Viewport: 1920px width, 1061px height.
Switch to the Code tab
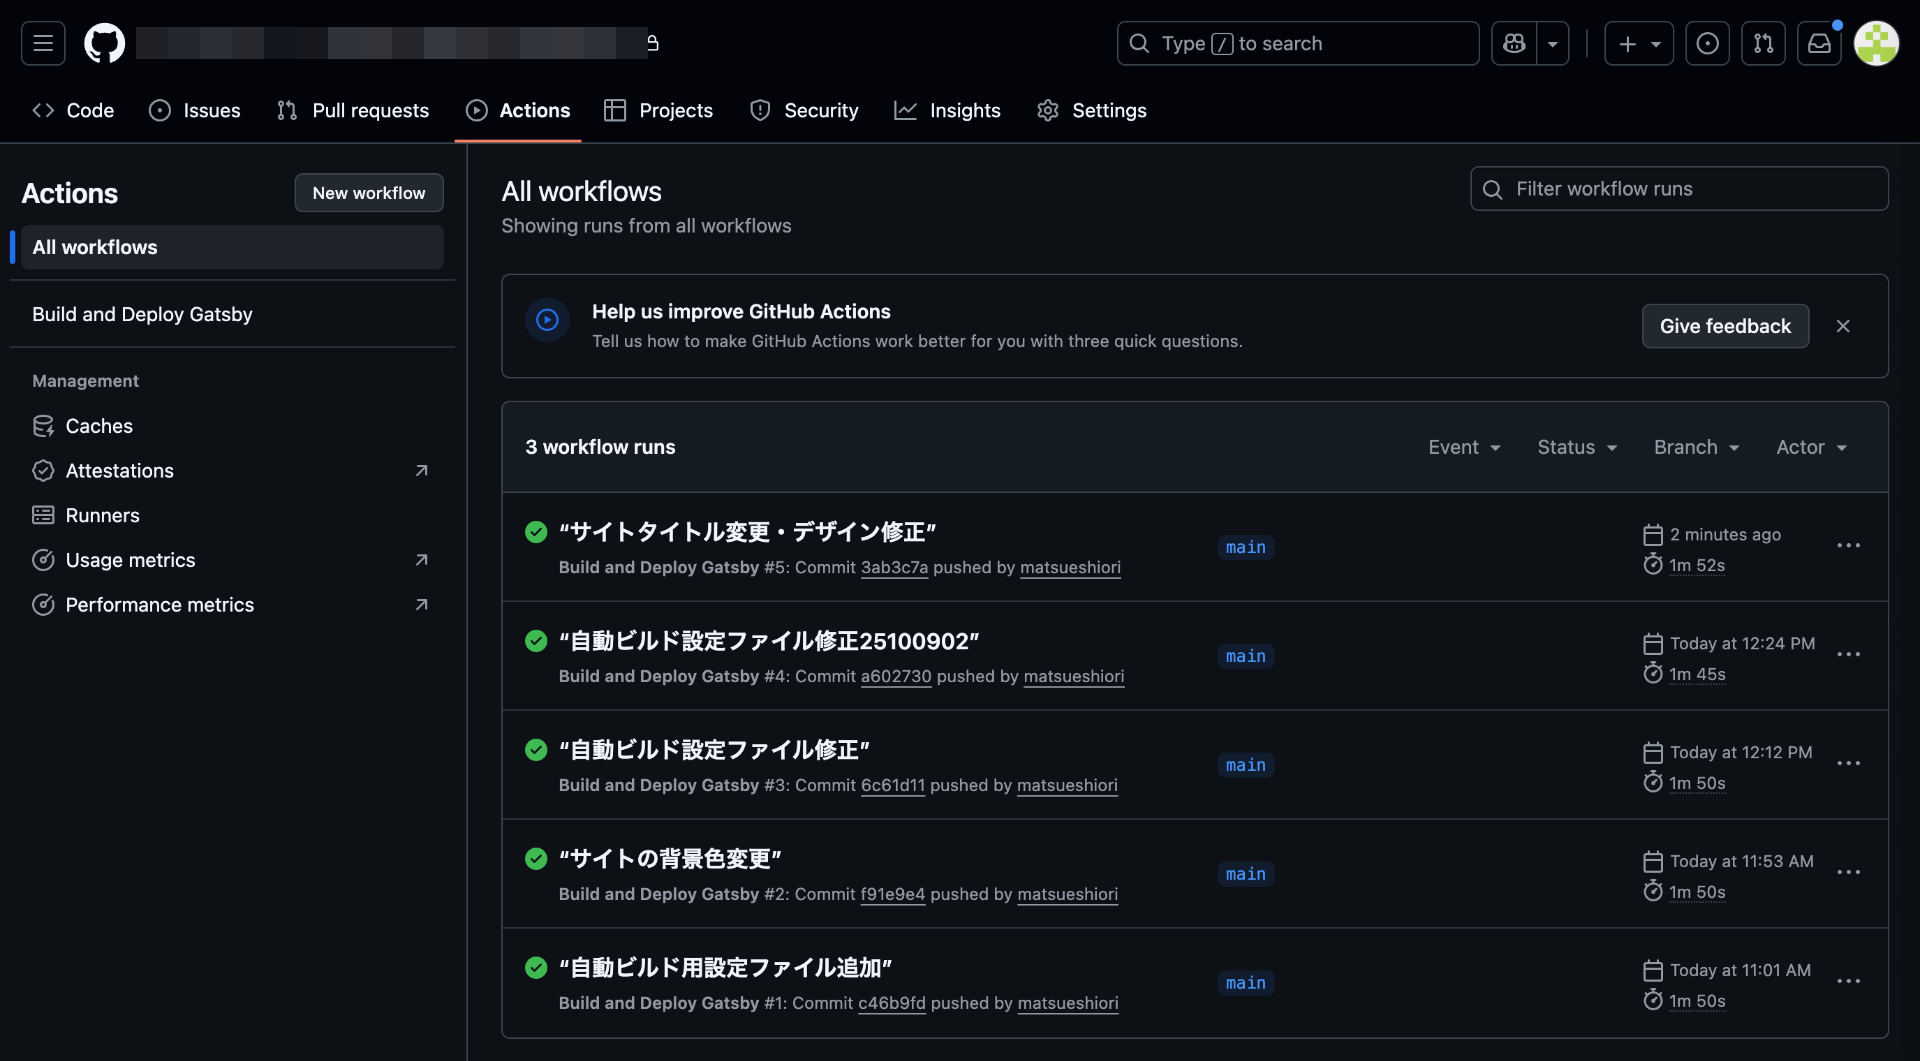[73, 110]
